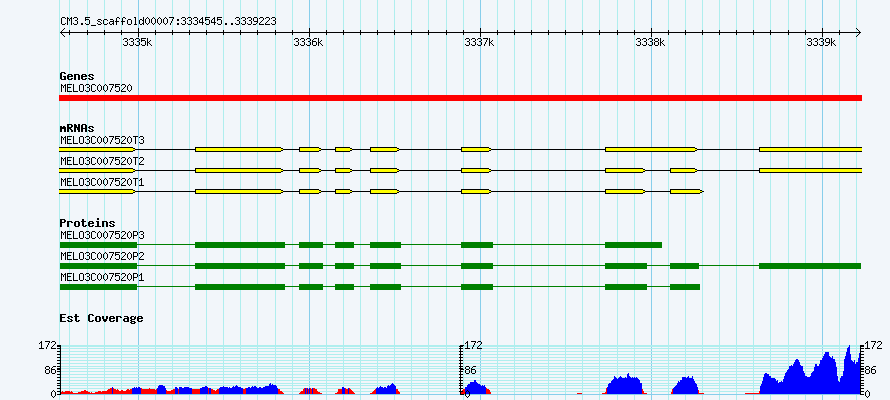
Task: Open the MELO3C007520T2 transcript label
Action: pos(102,161)
